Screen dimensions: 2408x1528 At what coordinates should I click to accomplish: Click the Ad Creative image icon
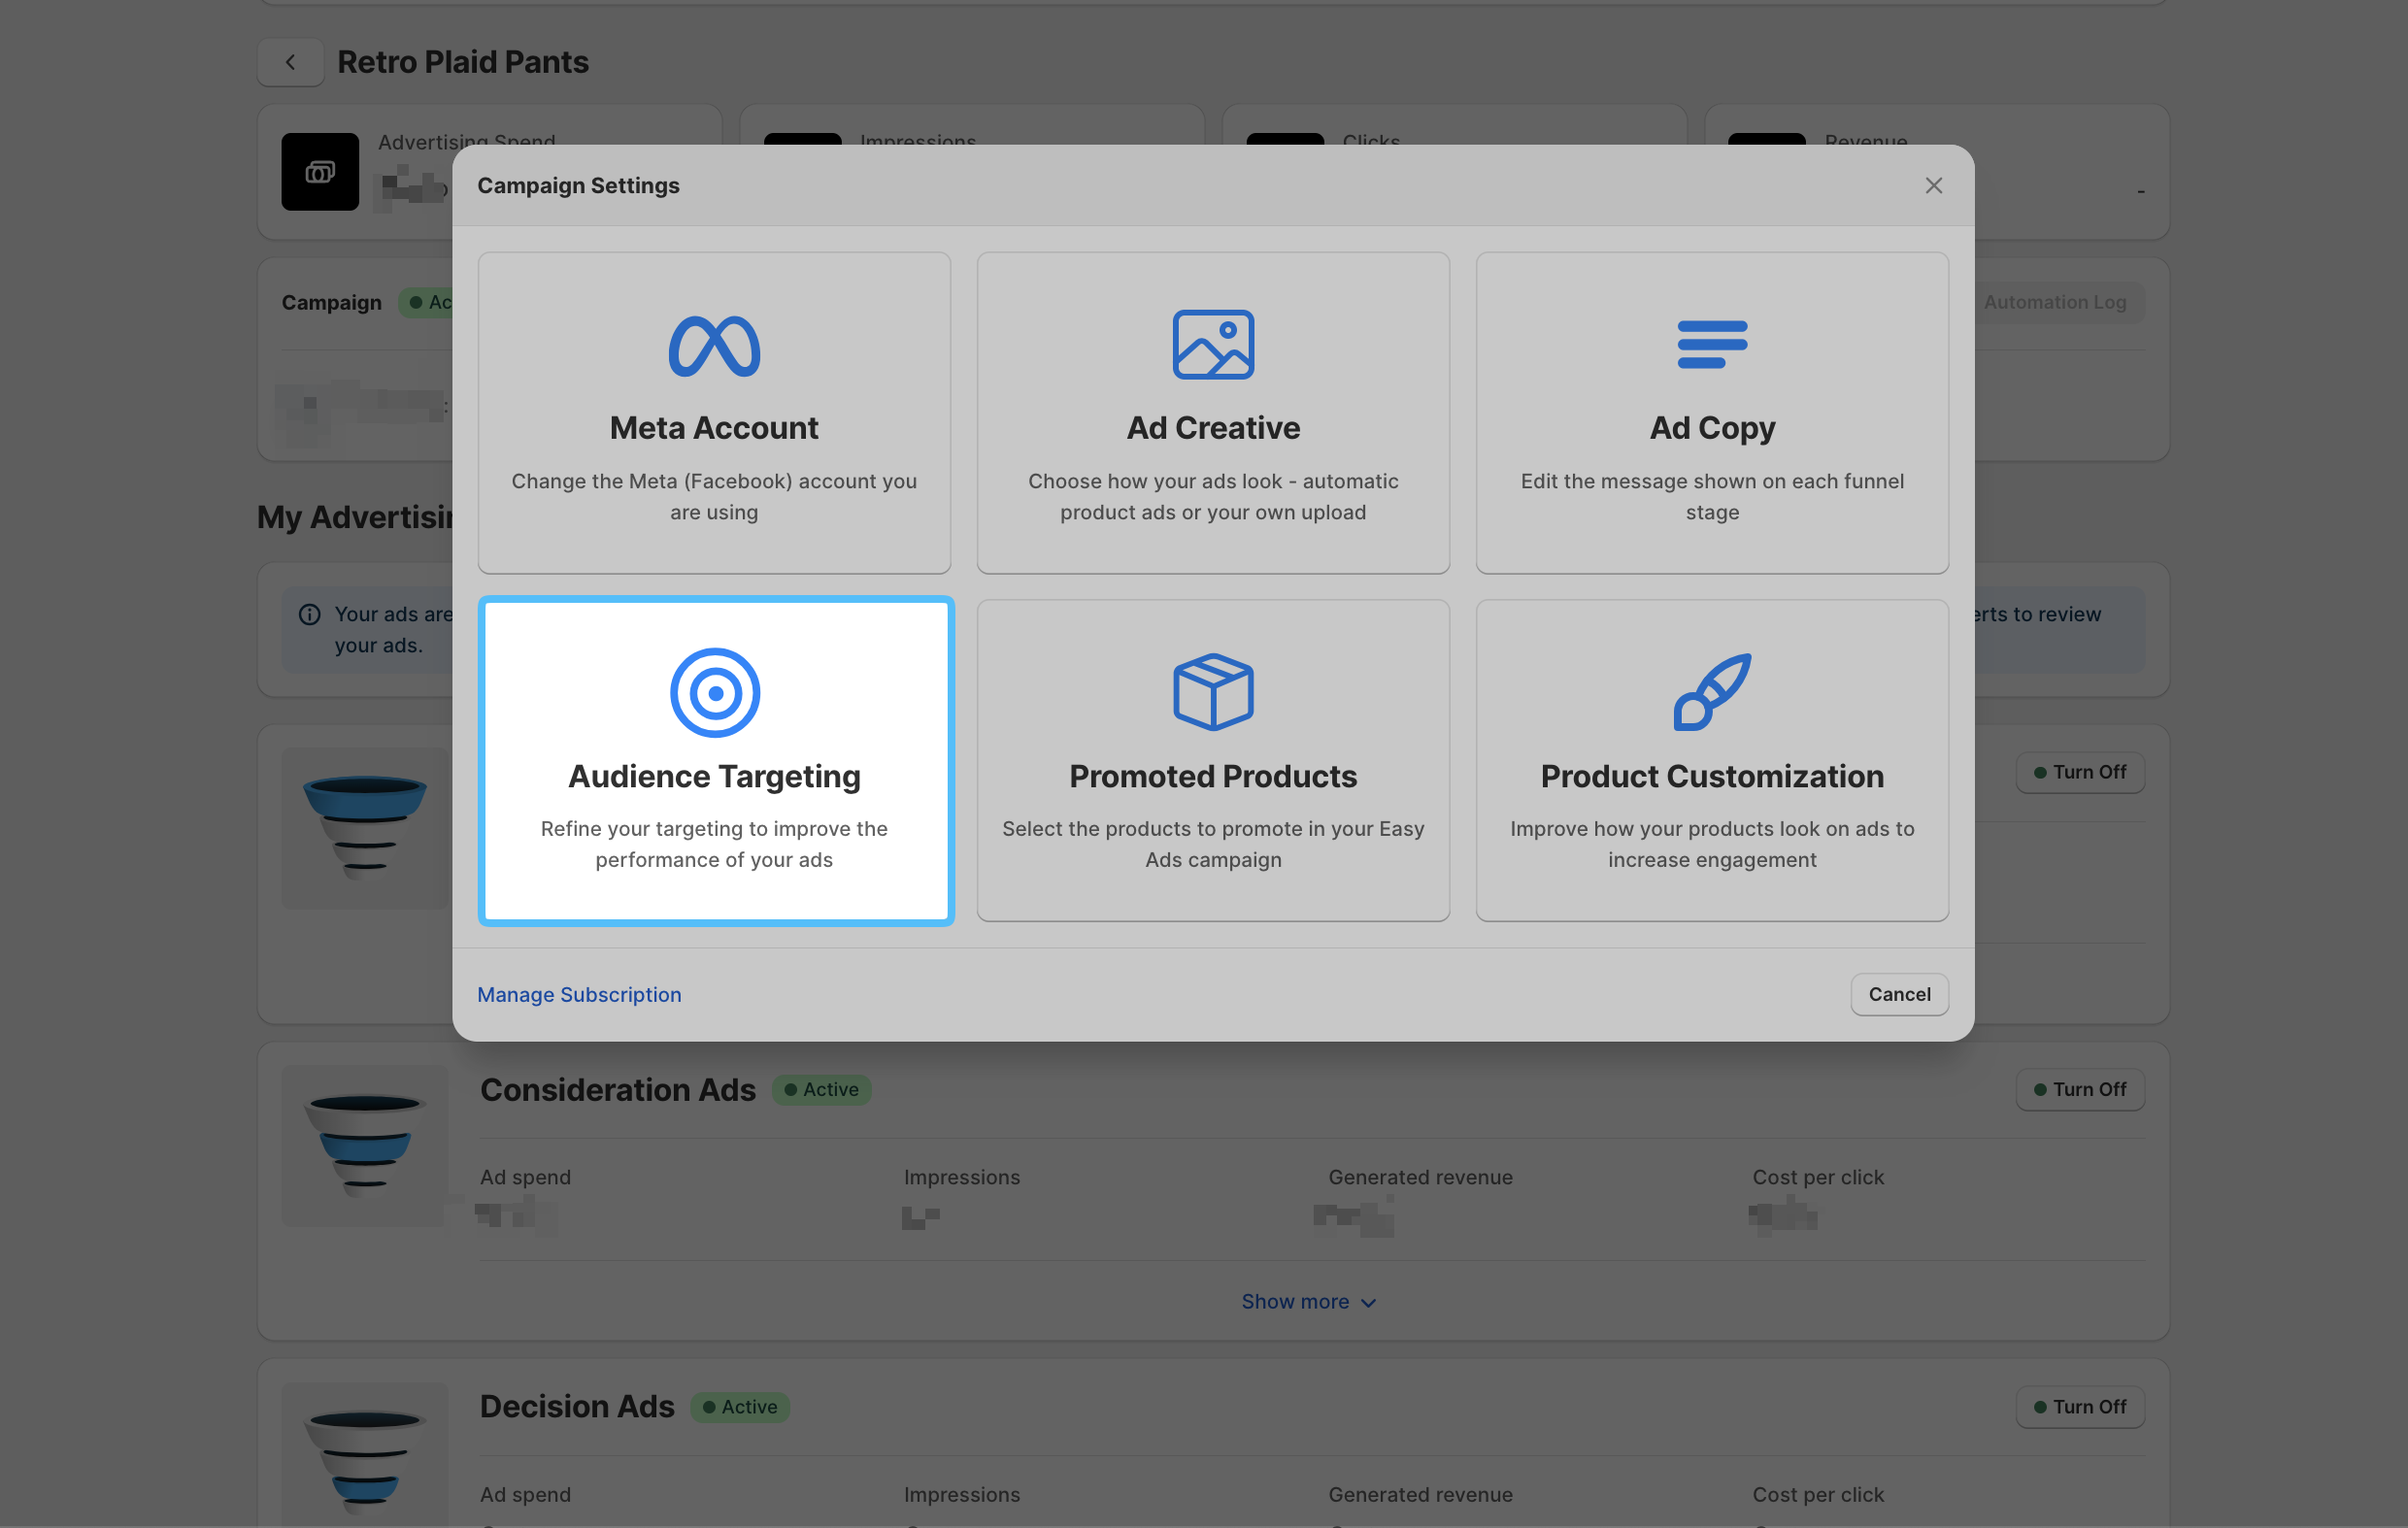click(1213, 344)
